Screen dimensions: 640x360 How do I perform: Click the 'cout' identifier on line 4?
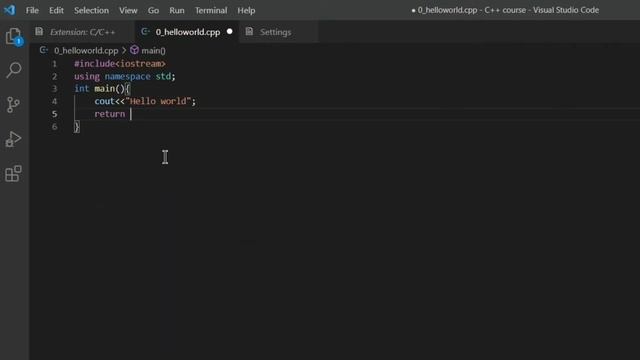point(104,101)
